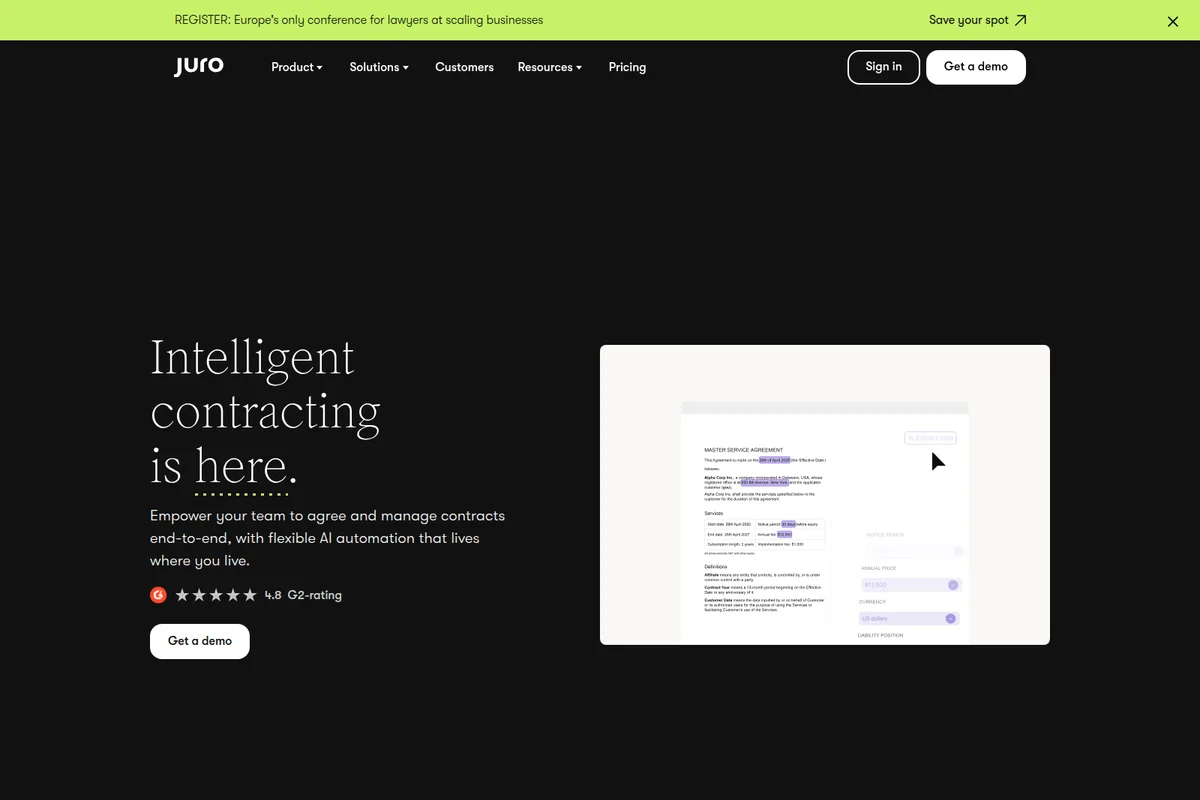Click the Juro logo in the navbar
The width and height of the screenshot is (1200, 800).
(198, 65)
